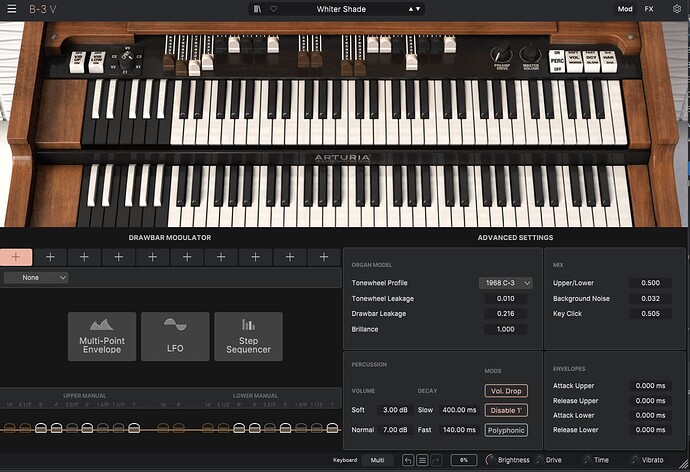
Task: Adjust the Vibrato macro knob
Action: [635, 460]
